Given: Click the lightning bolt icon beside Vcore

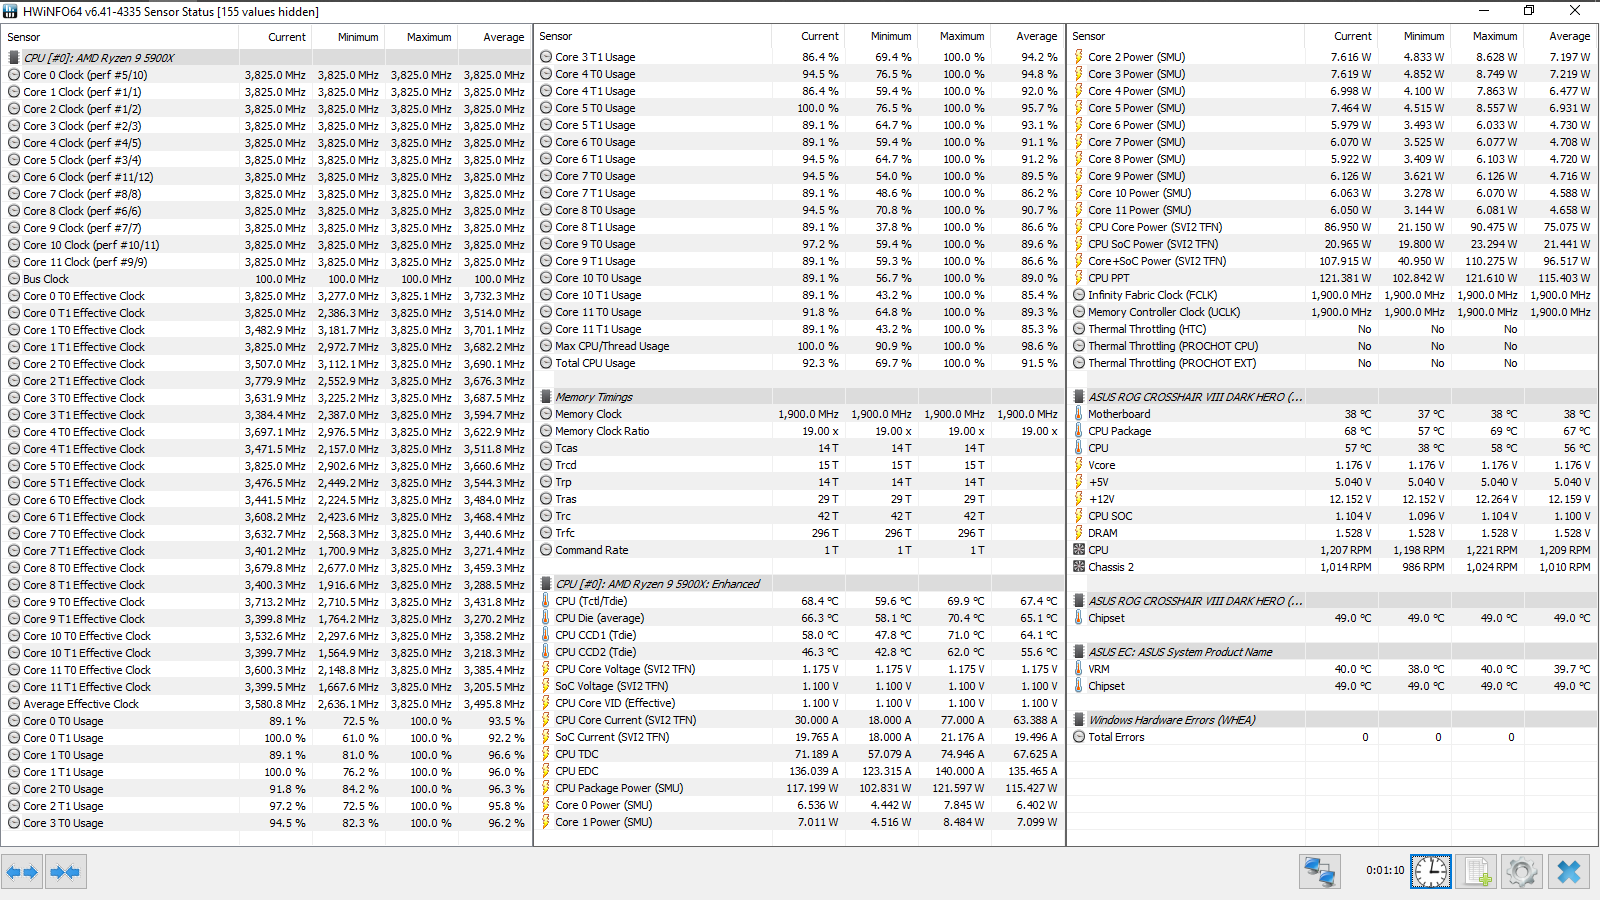Looking at the screenshot, I should tap(1079, 465).
